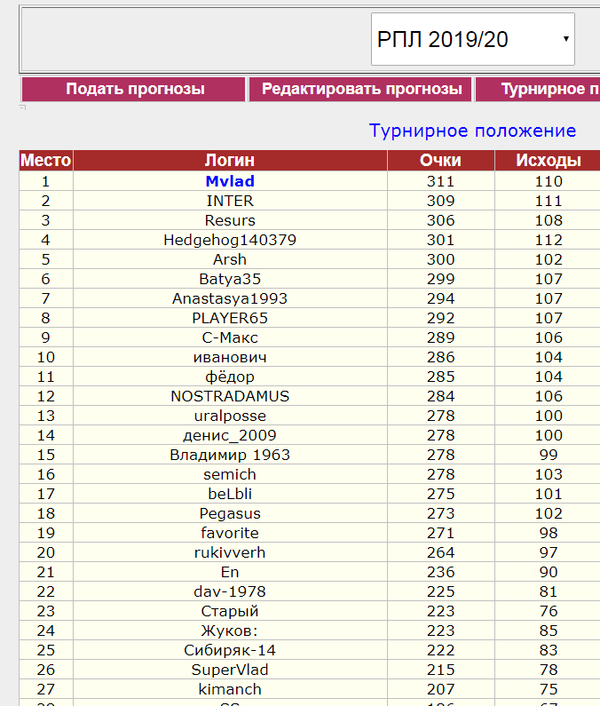Select the beLbli login cell
The image size is (600, 706).
(230, 494)
